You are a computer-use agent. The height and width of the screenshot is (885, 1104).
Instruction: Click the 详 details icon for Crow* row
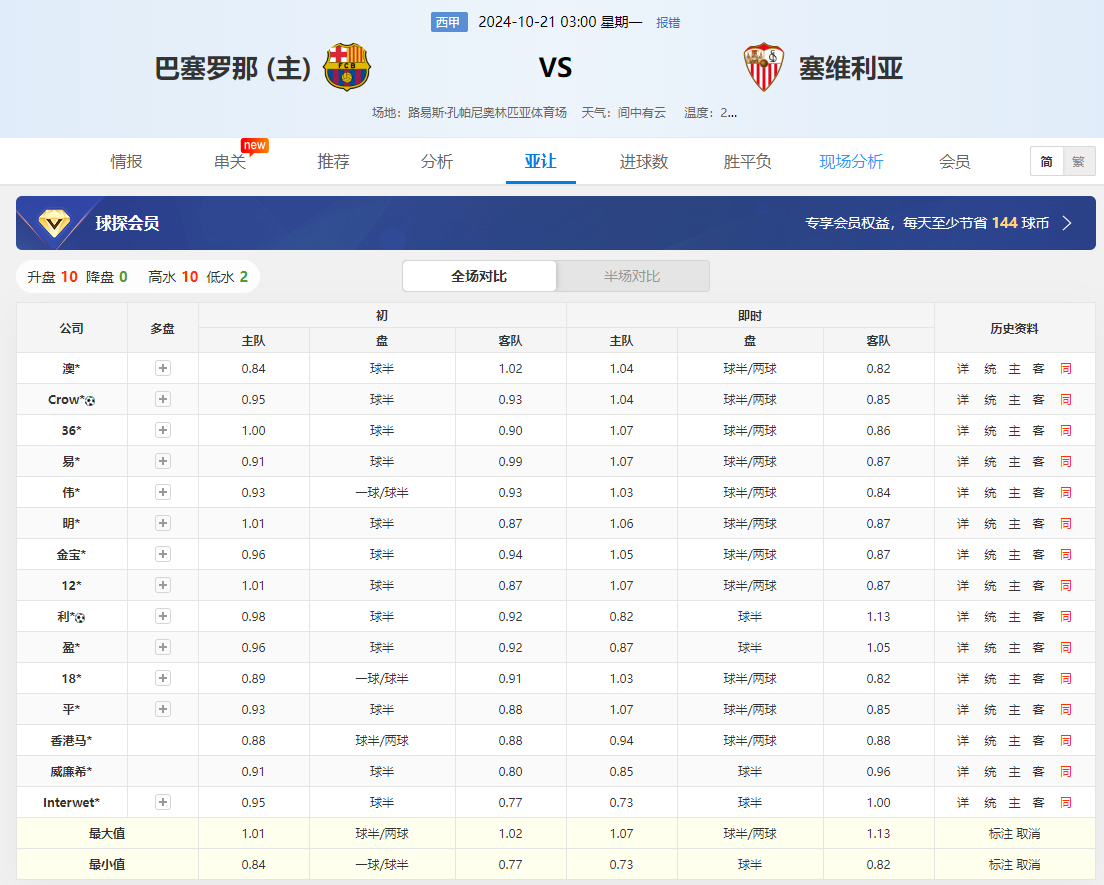coord(963,400)
